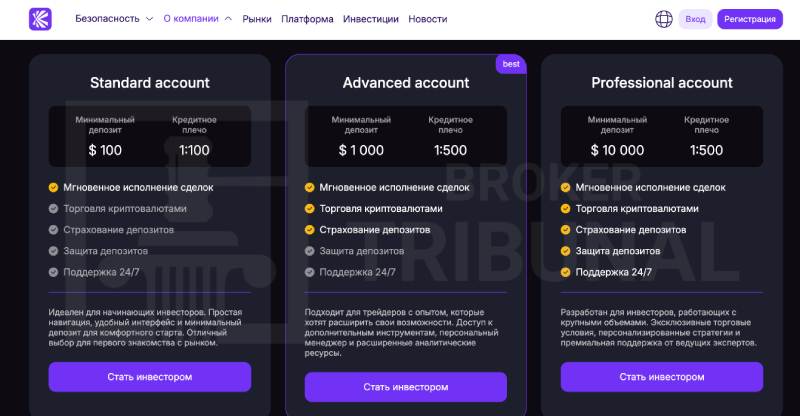The height and width of the screenshot is (416, 800).
Task: Click the purple company logo icon
Action: pos(40,19)
